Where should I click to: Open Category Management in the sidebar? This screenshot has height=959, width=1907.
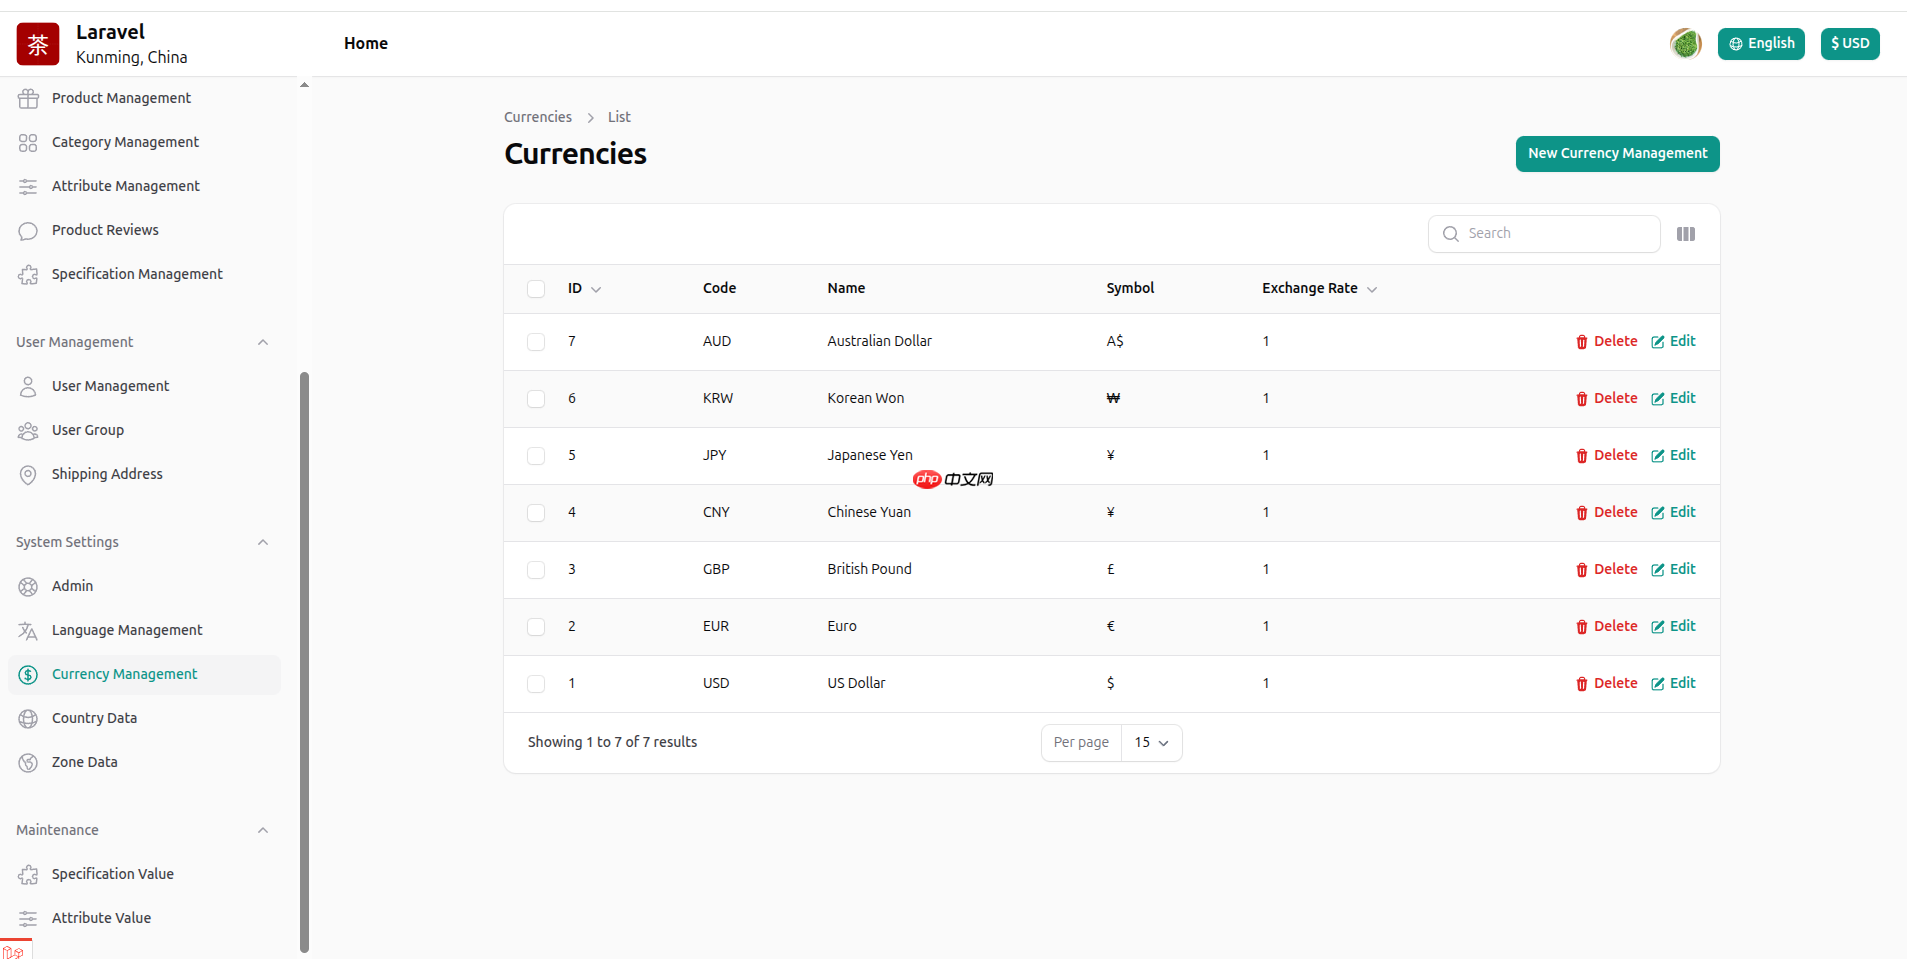[125, 142]
